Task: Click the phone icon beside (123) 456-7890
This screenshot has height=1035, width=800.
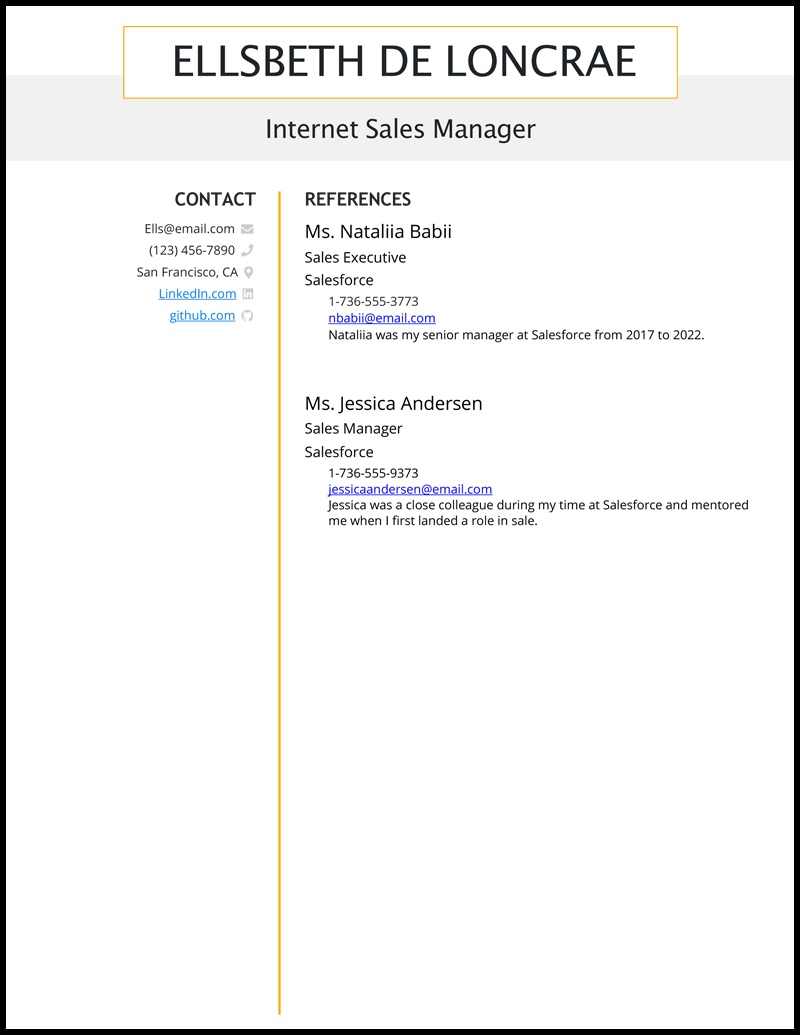Action: tap(247, 250)
